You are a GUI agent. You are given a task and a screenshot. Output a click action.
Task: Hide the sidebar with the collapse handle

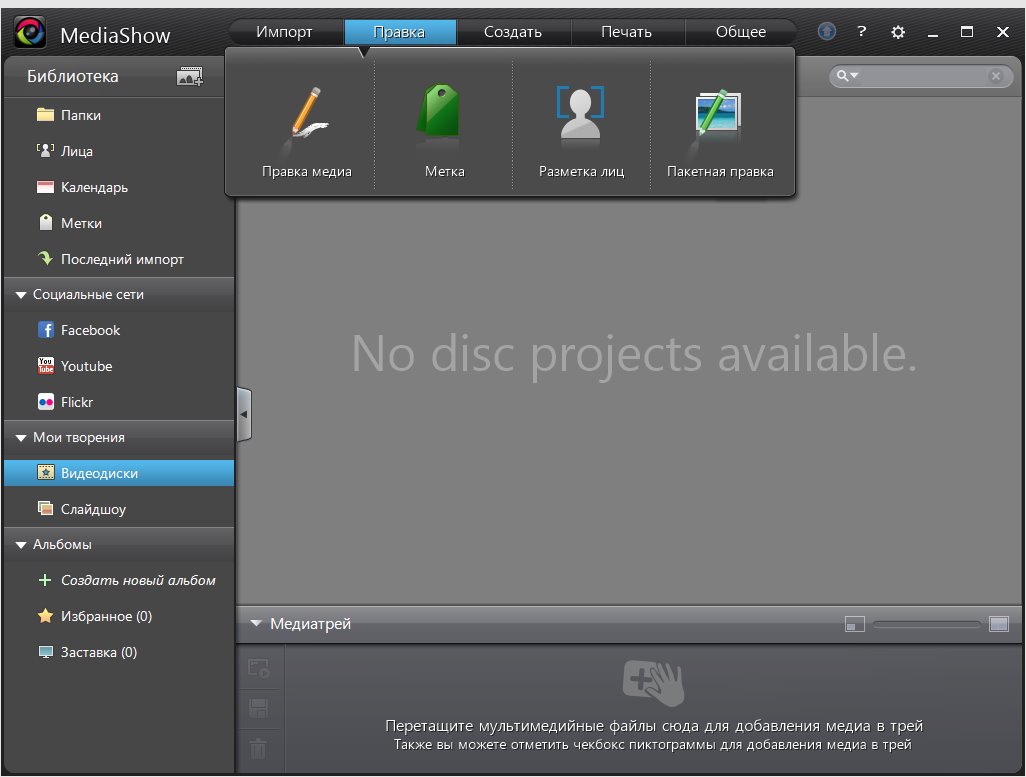tap(244, 414)
